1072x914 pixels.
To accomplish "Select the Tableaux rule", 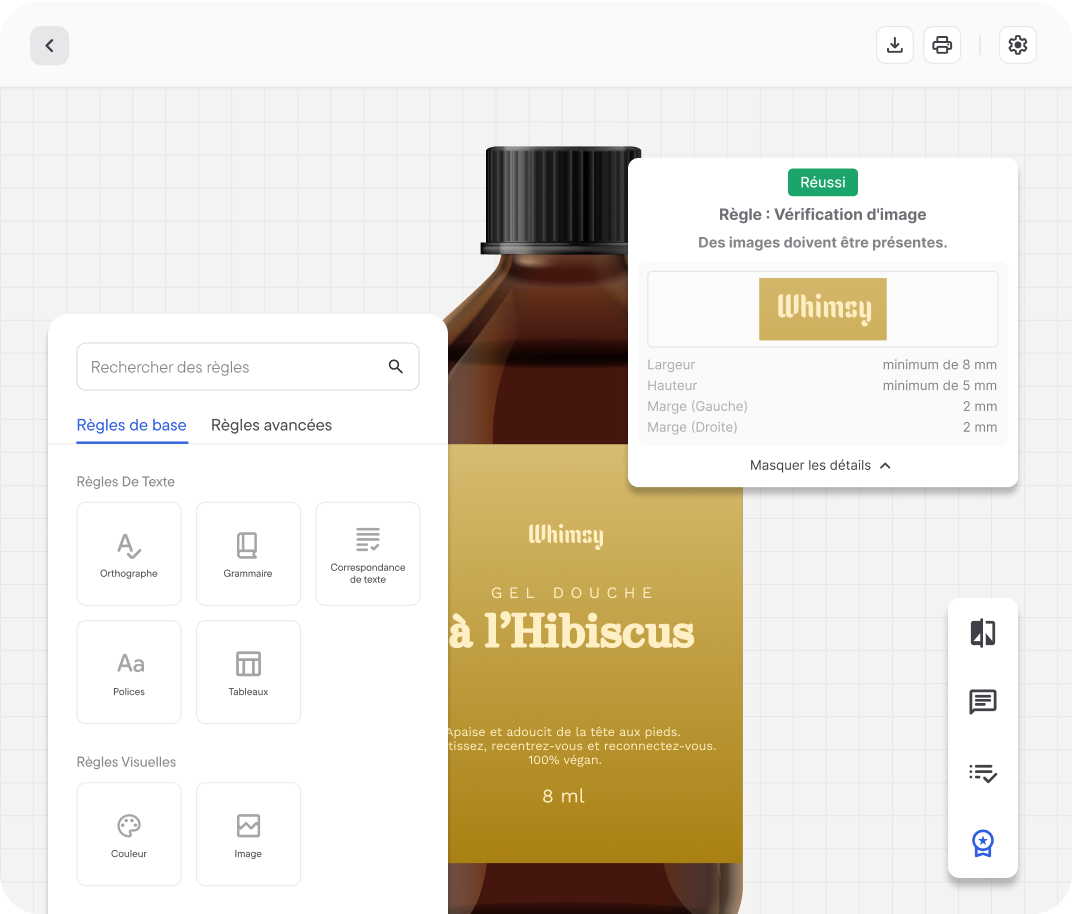I will (248, 672).
